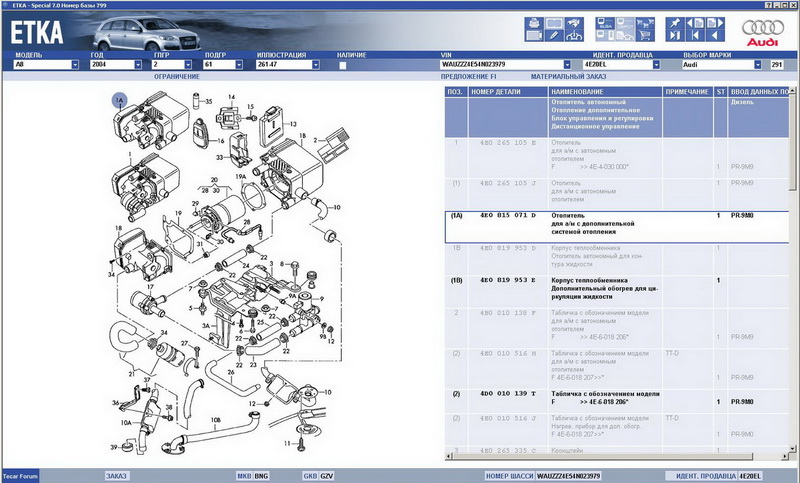Open the ELSA repair info icon
Image resolution: width=800 pixels, height=483 pixels.
point(605,23)
